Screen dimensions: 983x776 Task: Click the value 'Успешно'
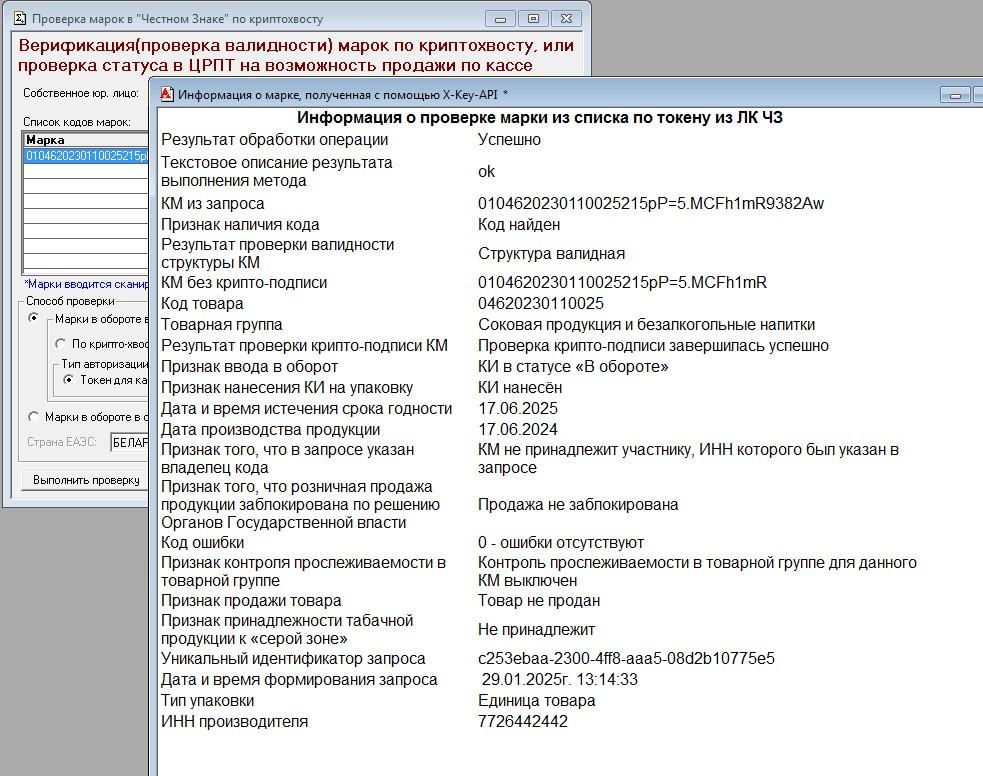509,140
